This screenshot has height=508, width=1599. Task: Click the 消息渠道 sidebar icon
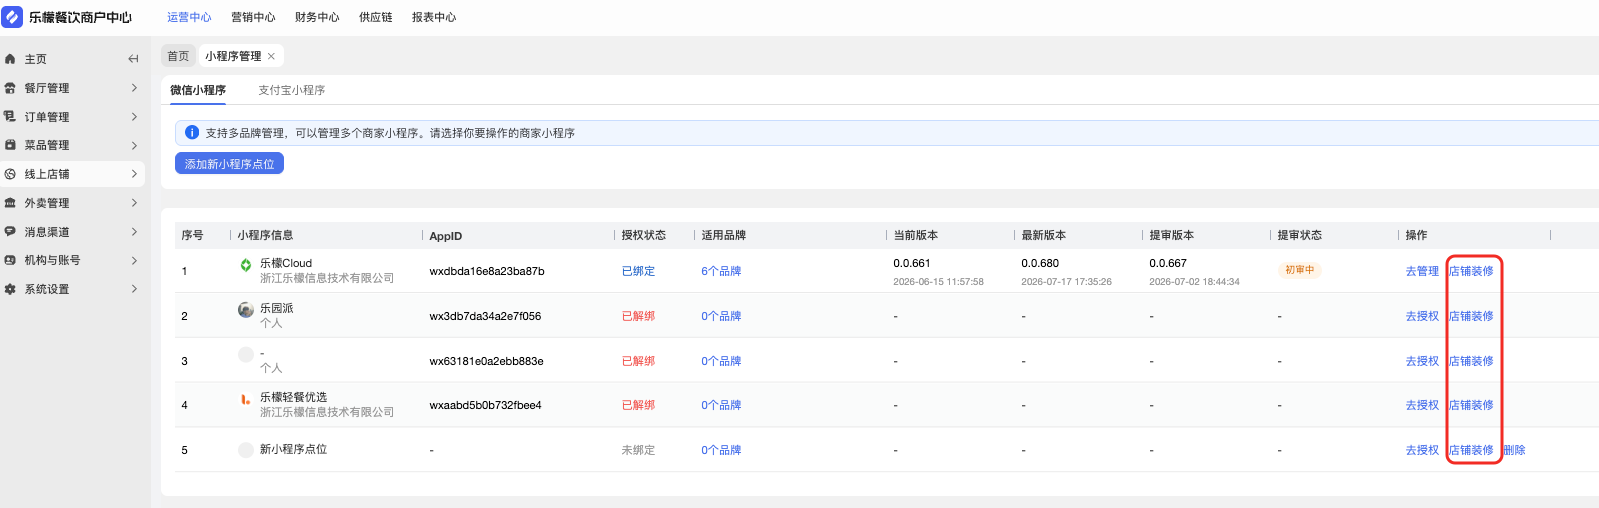(10, 232)
